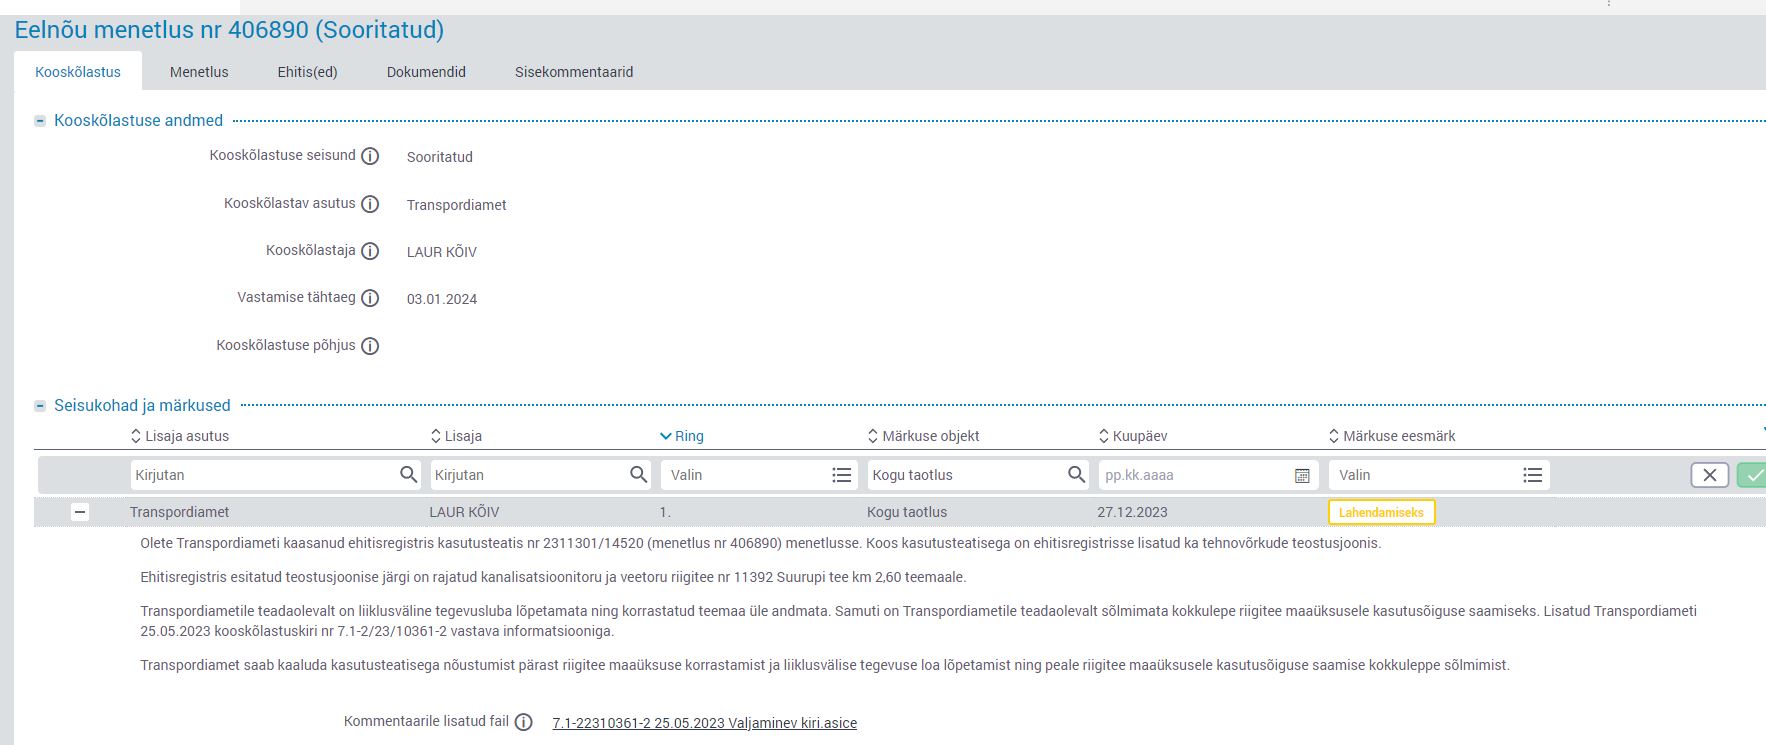Switch to the Menetlus tab
Screen dimensions: 1766x745
[x=199, y=72]
